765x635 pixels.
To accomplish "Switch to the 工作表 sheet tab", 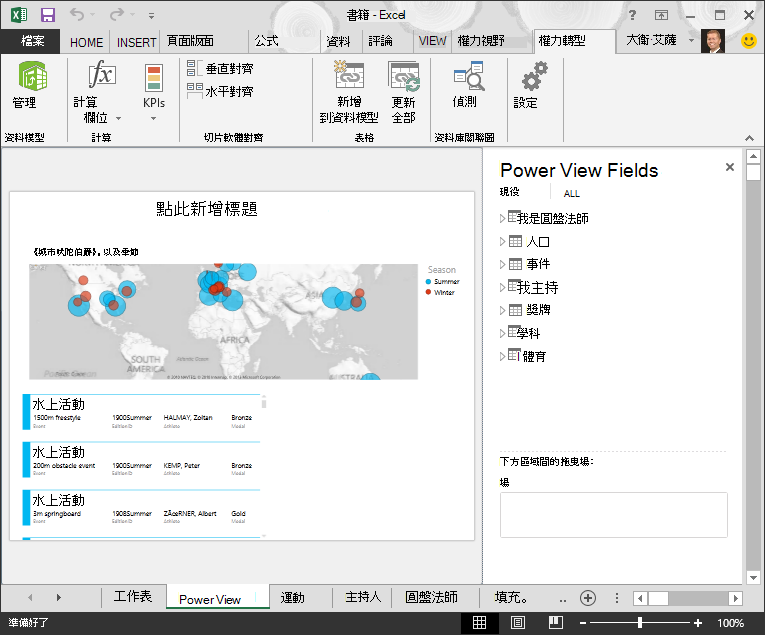I will tap(133, 596).
